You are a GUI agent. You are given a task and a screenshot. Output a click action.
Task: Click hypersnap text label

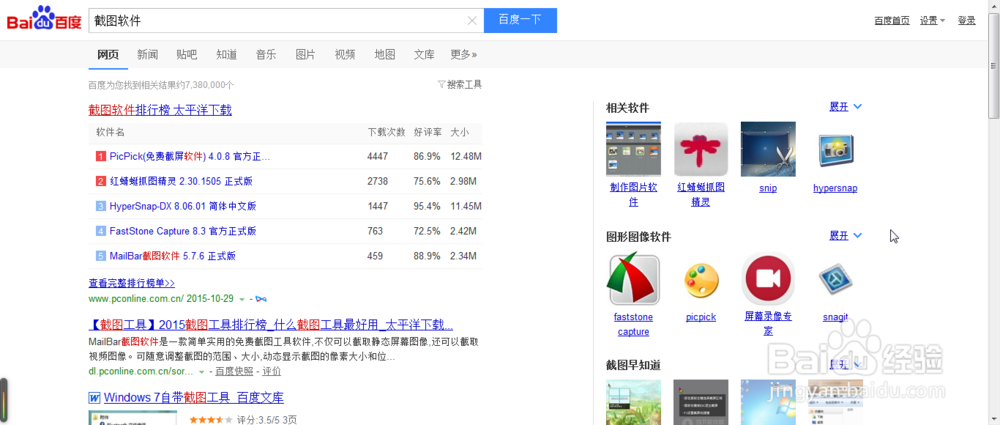pos(835,188)
